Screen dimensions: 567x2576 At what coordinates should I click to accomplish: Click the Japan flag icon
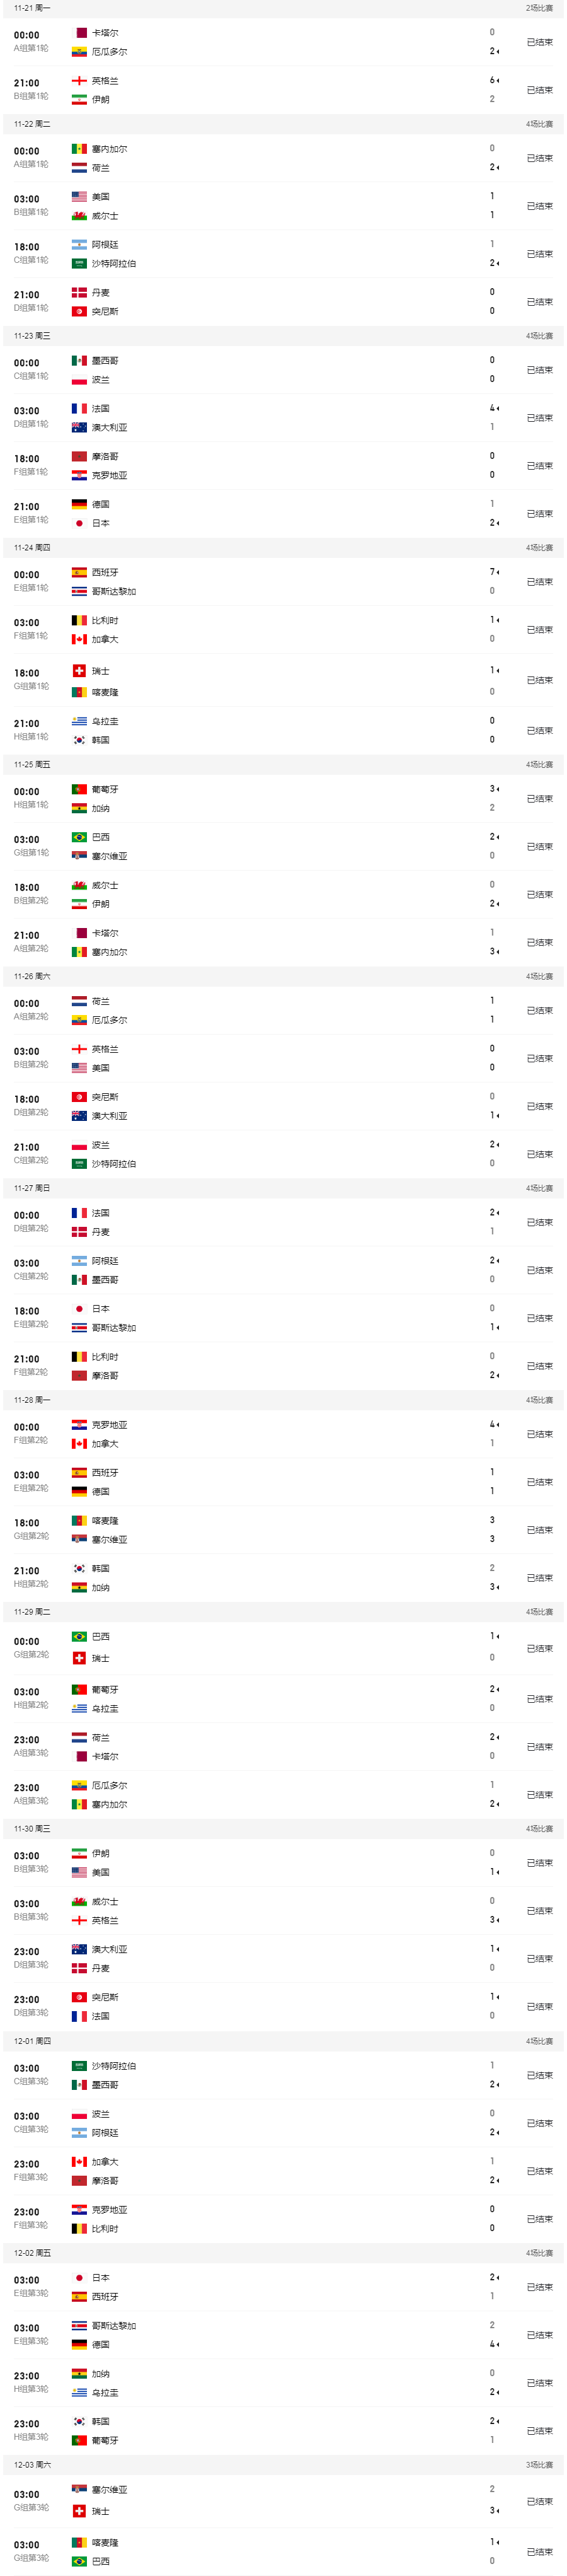pos(78,522)
